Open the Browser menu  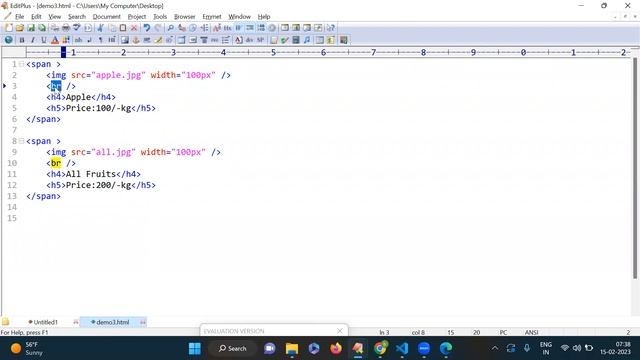click(x=184, y=17)
